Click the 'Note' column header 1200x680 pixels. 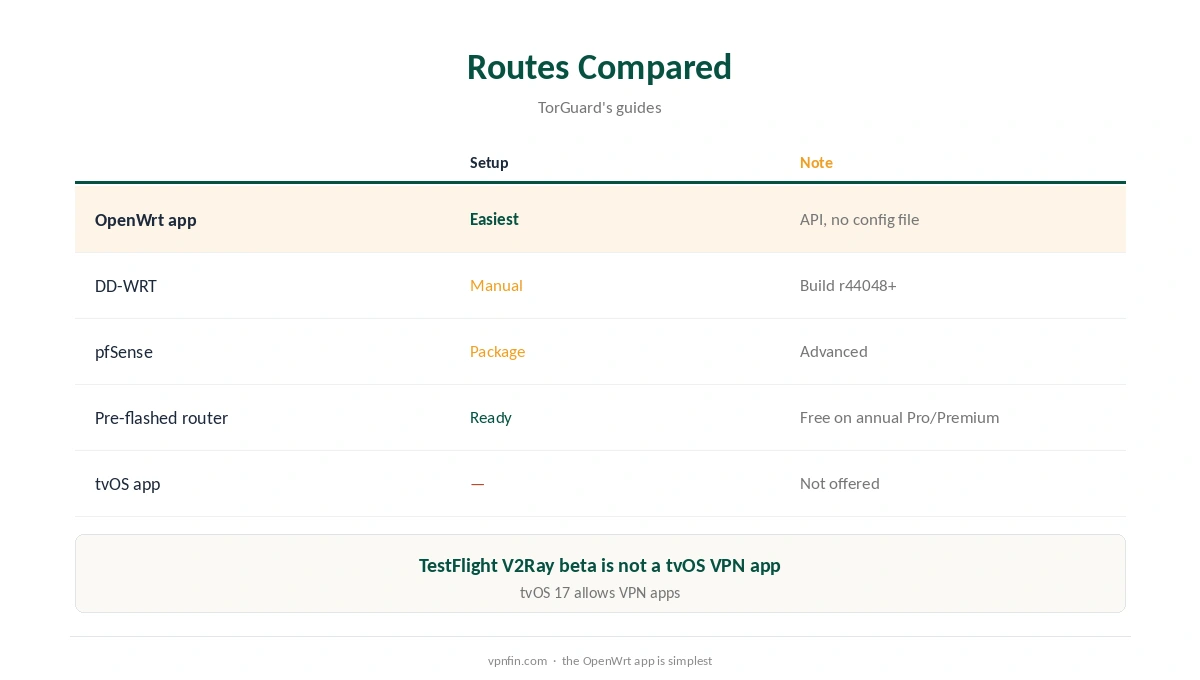pos(816,163)
